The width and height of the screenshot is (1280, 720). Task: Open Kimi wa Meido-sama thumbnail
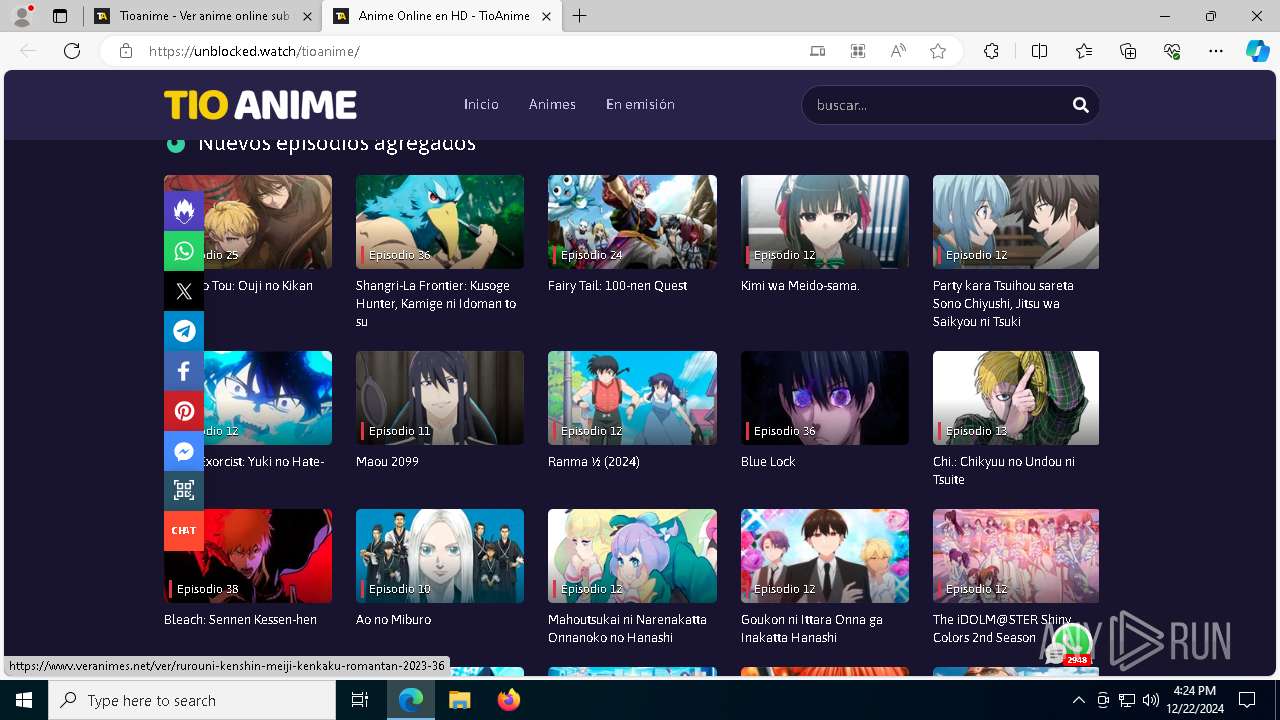825,222
